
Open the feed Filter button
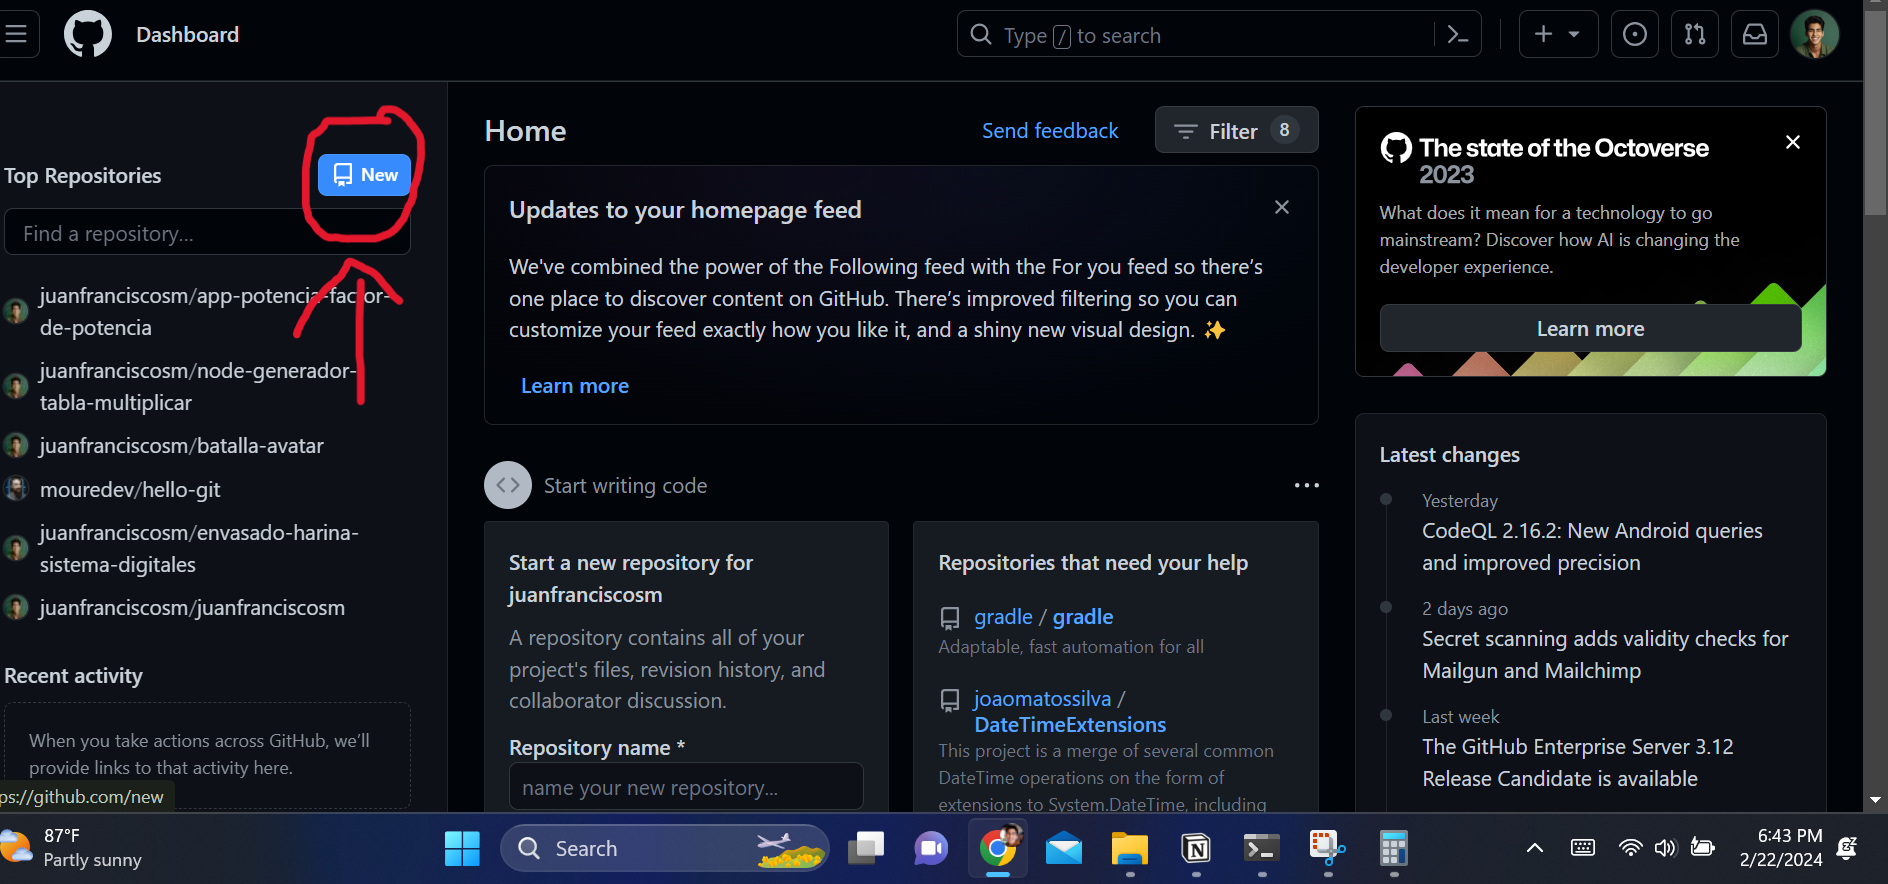pos(1236,130)
